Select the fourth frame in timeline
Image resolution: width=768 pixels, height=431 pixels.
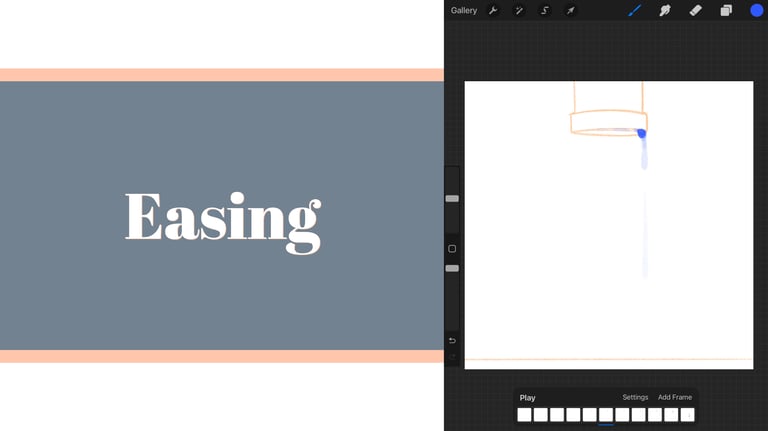pyautogui.click(x=573, y=415)
